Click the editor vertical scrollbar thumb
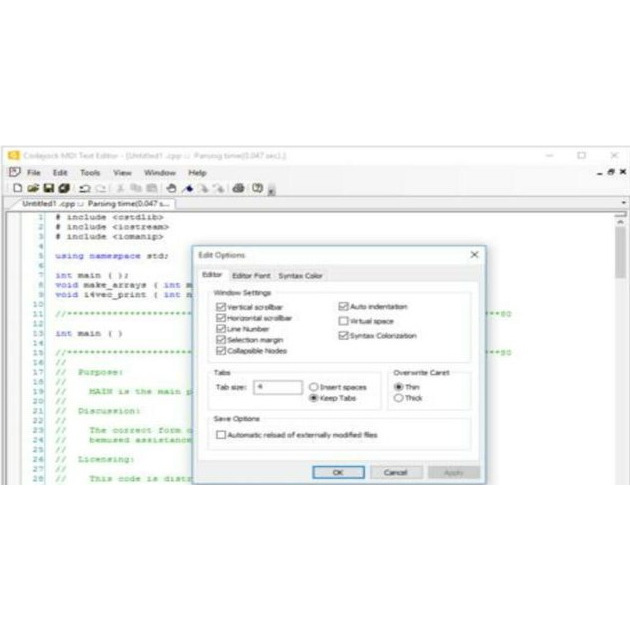Viewport: 630px width, 630px height. pos(621,252)
